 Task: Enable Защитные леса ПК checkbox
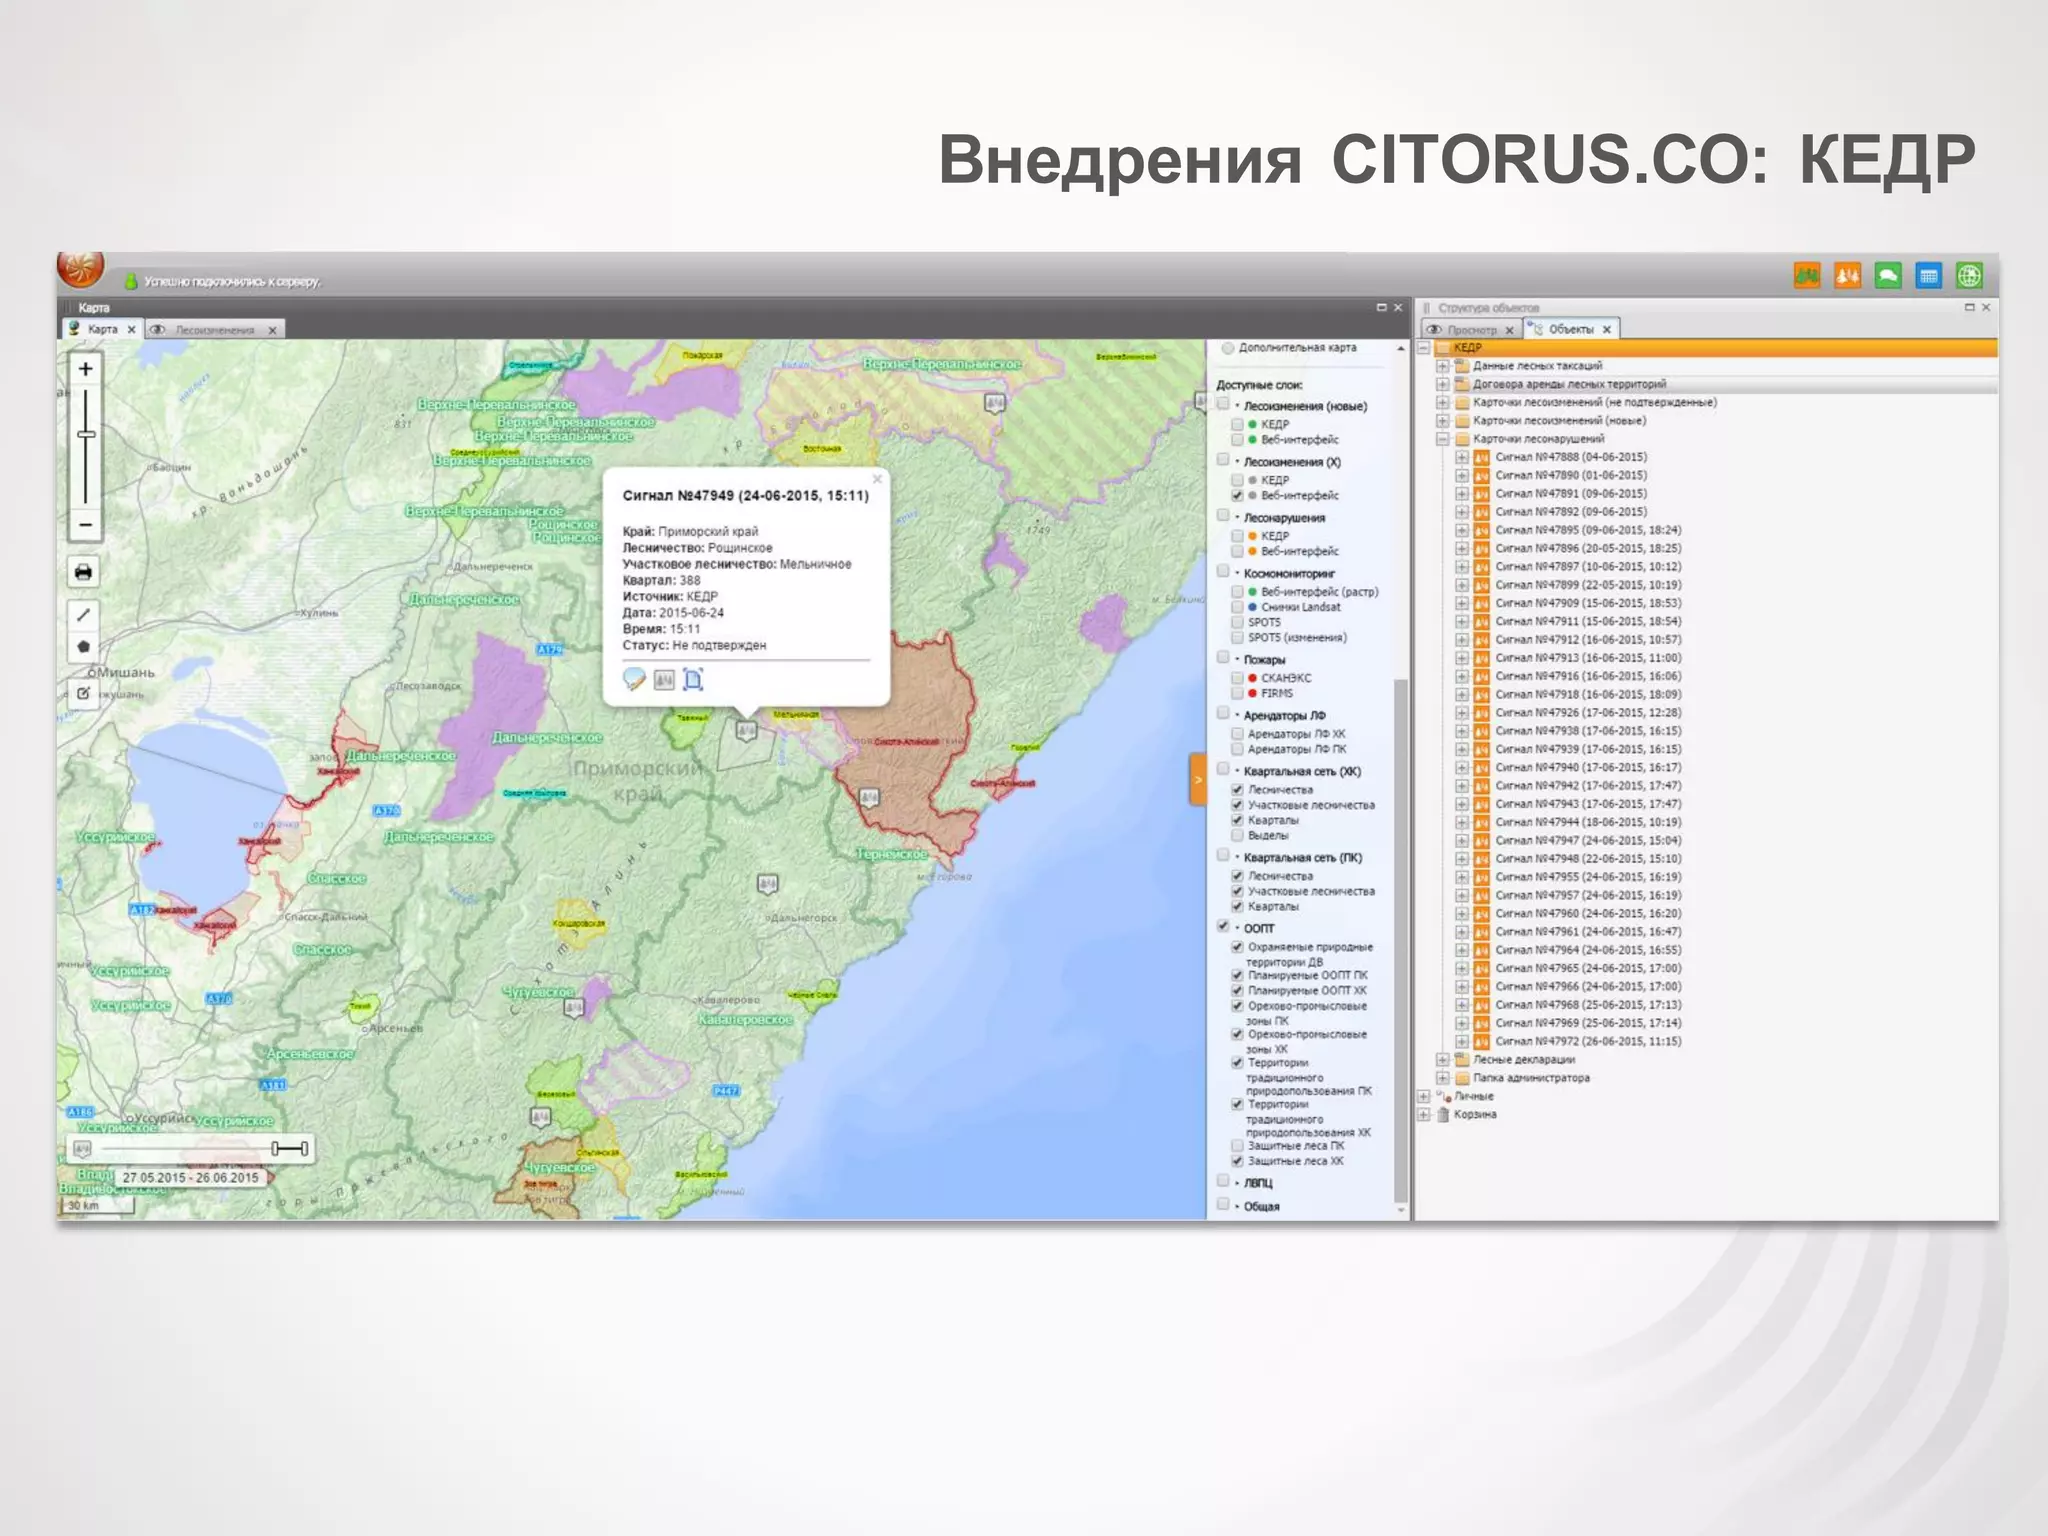click(1238, 1146)
